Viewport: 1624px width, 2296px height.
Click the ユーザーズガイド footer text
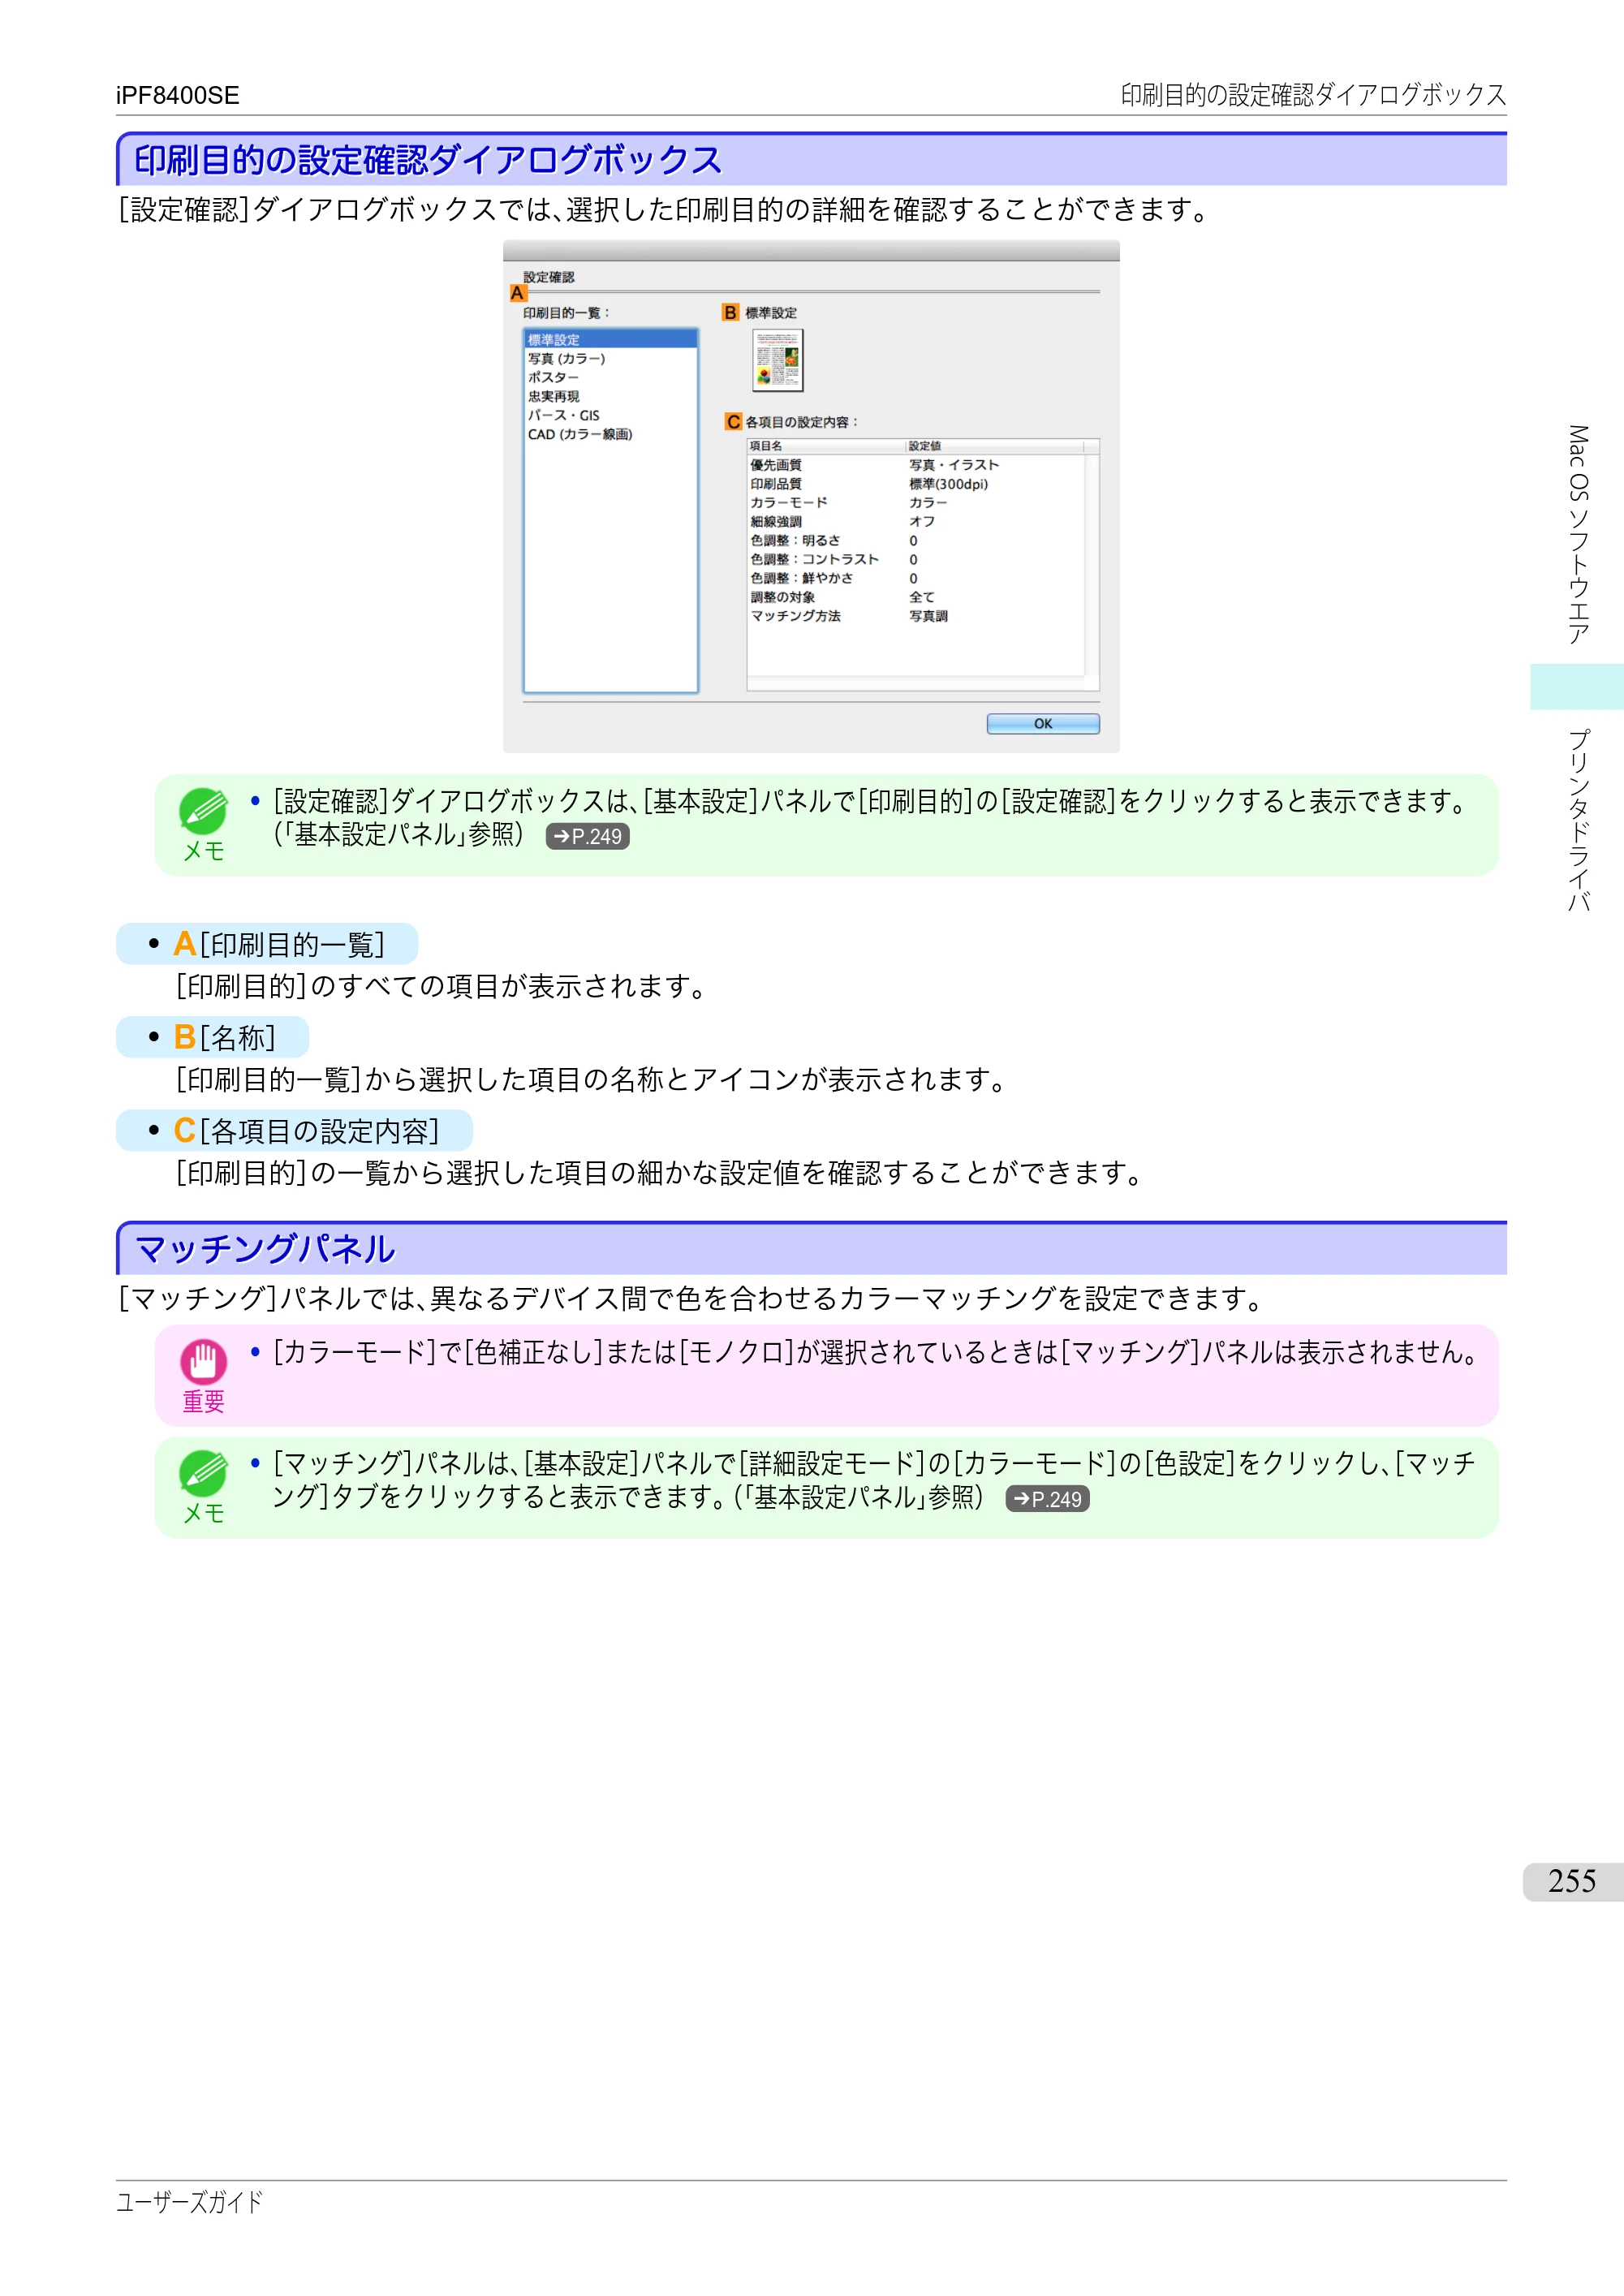pos(190,2202)
